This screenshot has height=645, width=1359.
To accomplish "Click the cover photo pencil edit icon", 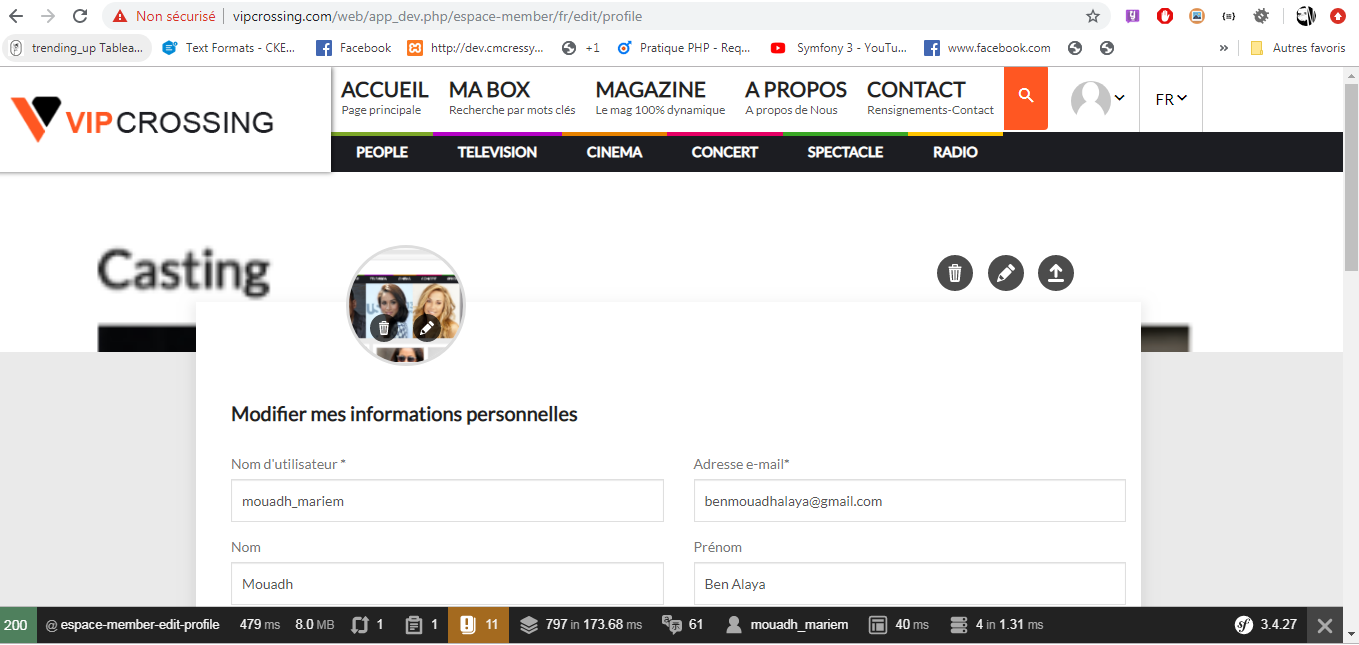I will pyautogui.click(x=1005, y=273).
